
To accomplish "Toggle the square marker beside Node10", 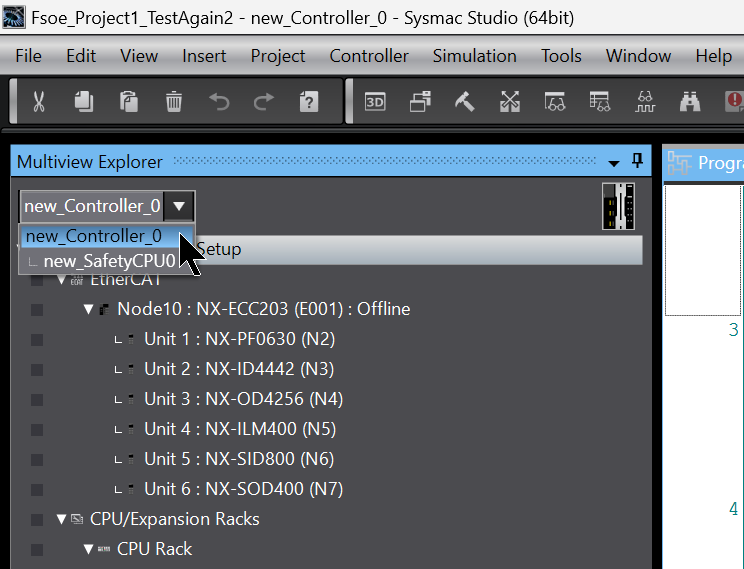I will [37, 310].
